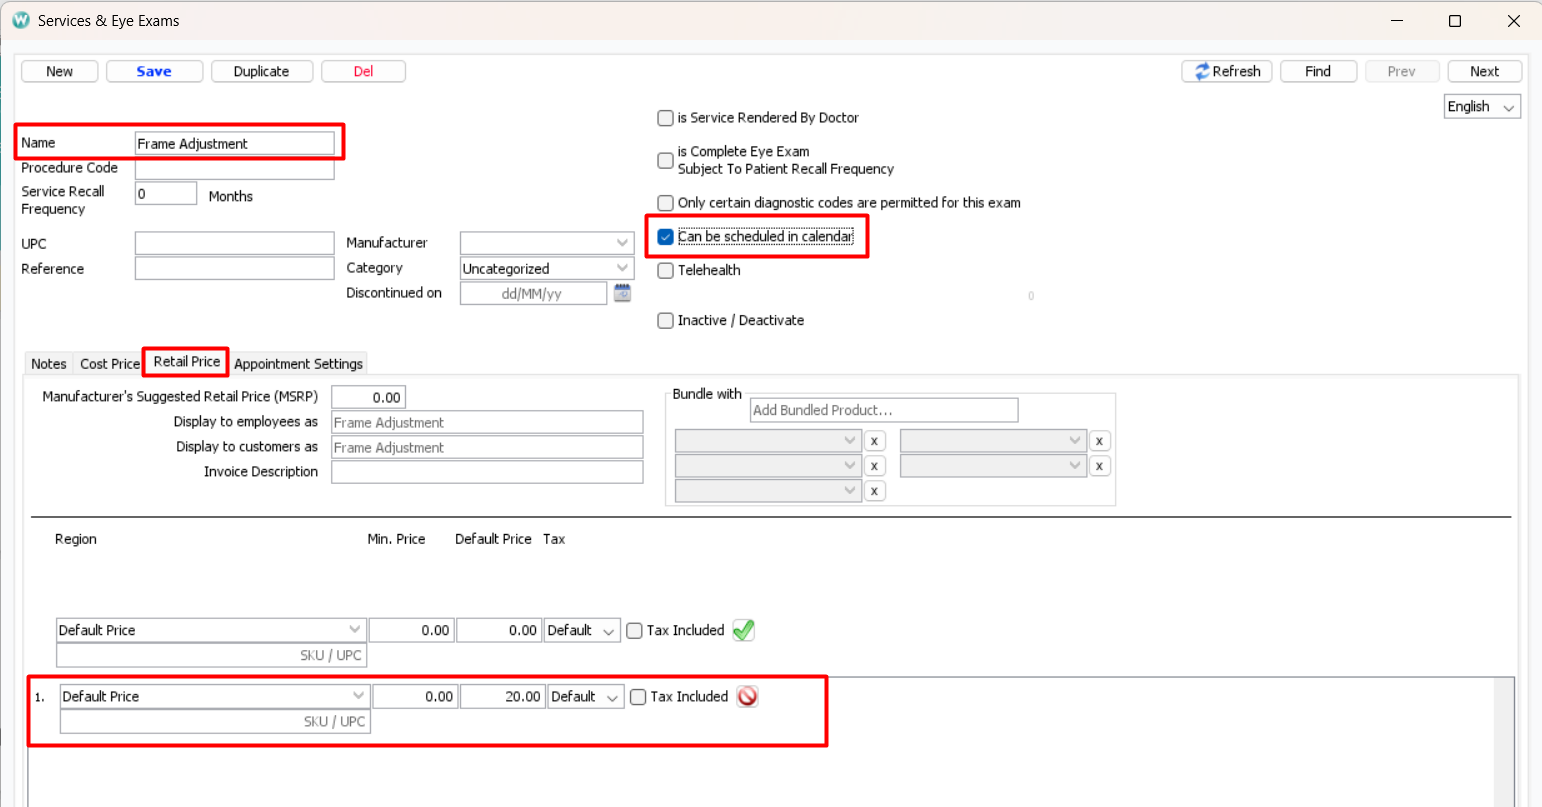Click the Invoice Description field
The width and height of the screenshot is (1542, 807).
click(487, 472)
